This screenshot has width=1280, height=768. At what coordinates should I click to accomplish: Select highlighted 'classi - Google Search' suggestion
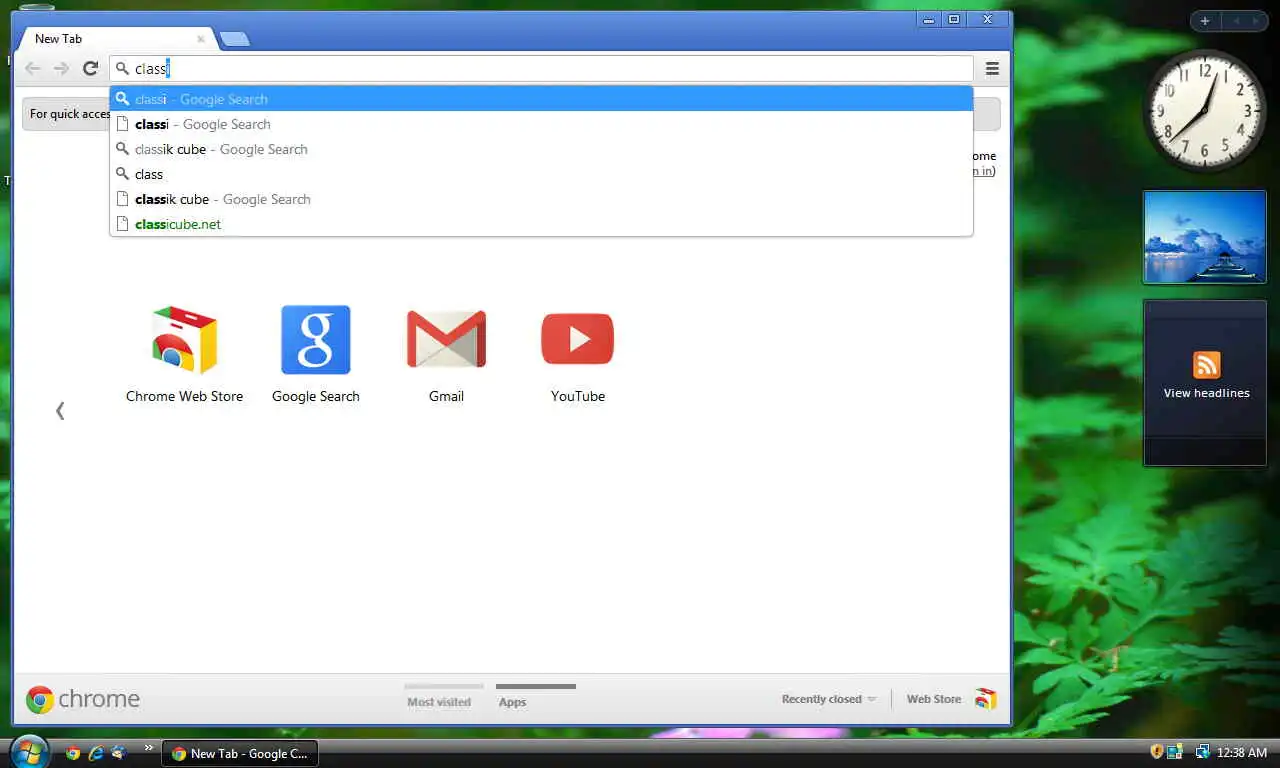541,99
